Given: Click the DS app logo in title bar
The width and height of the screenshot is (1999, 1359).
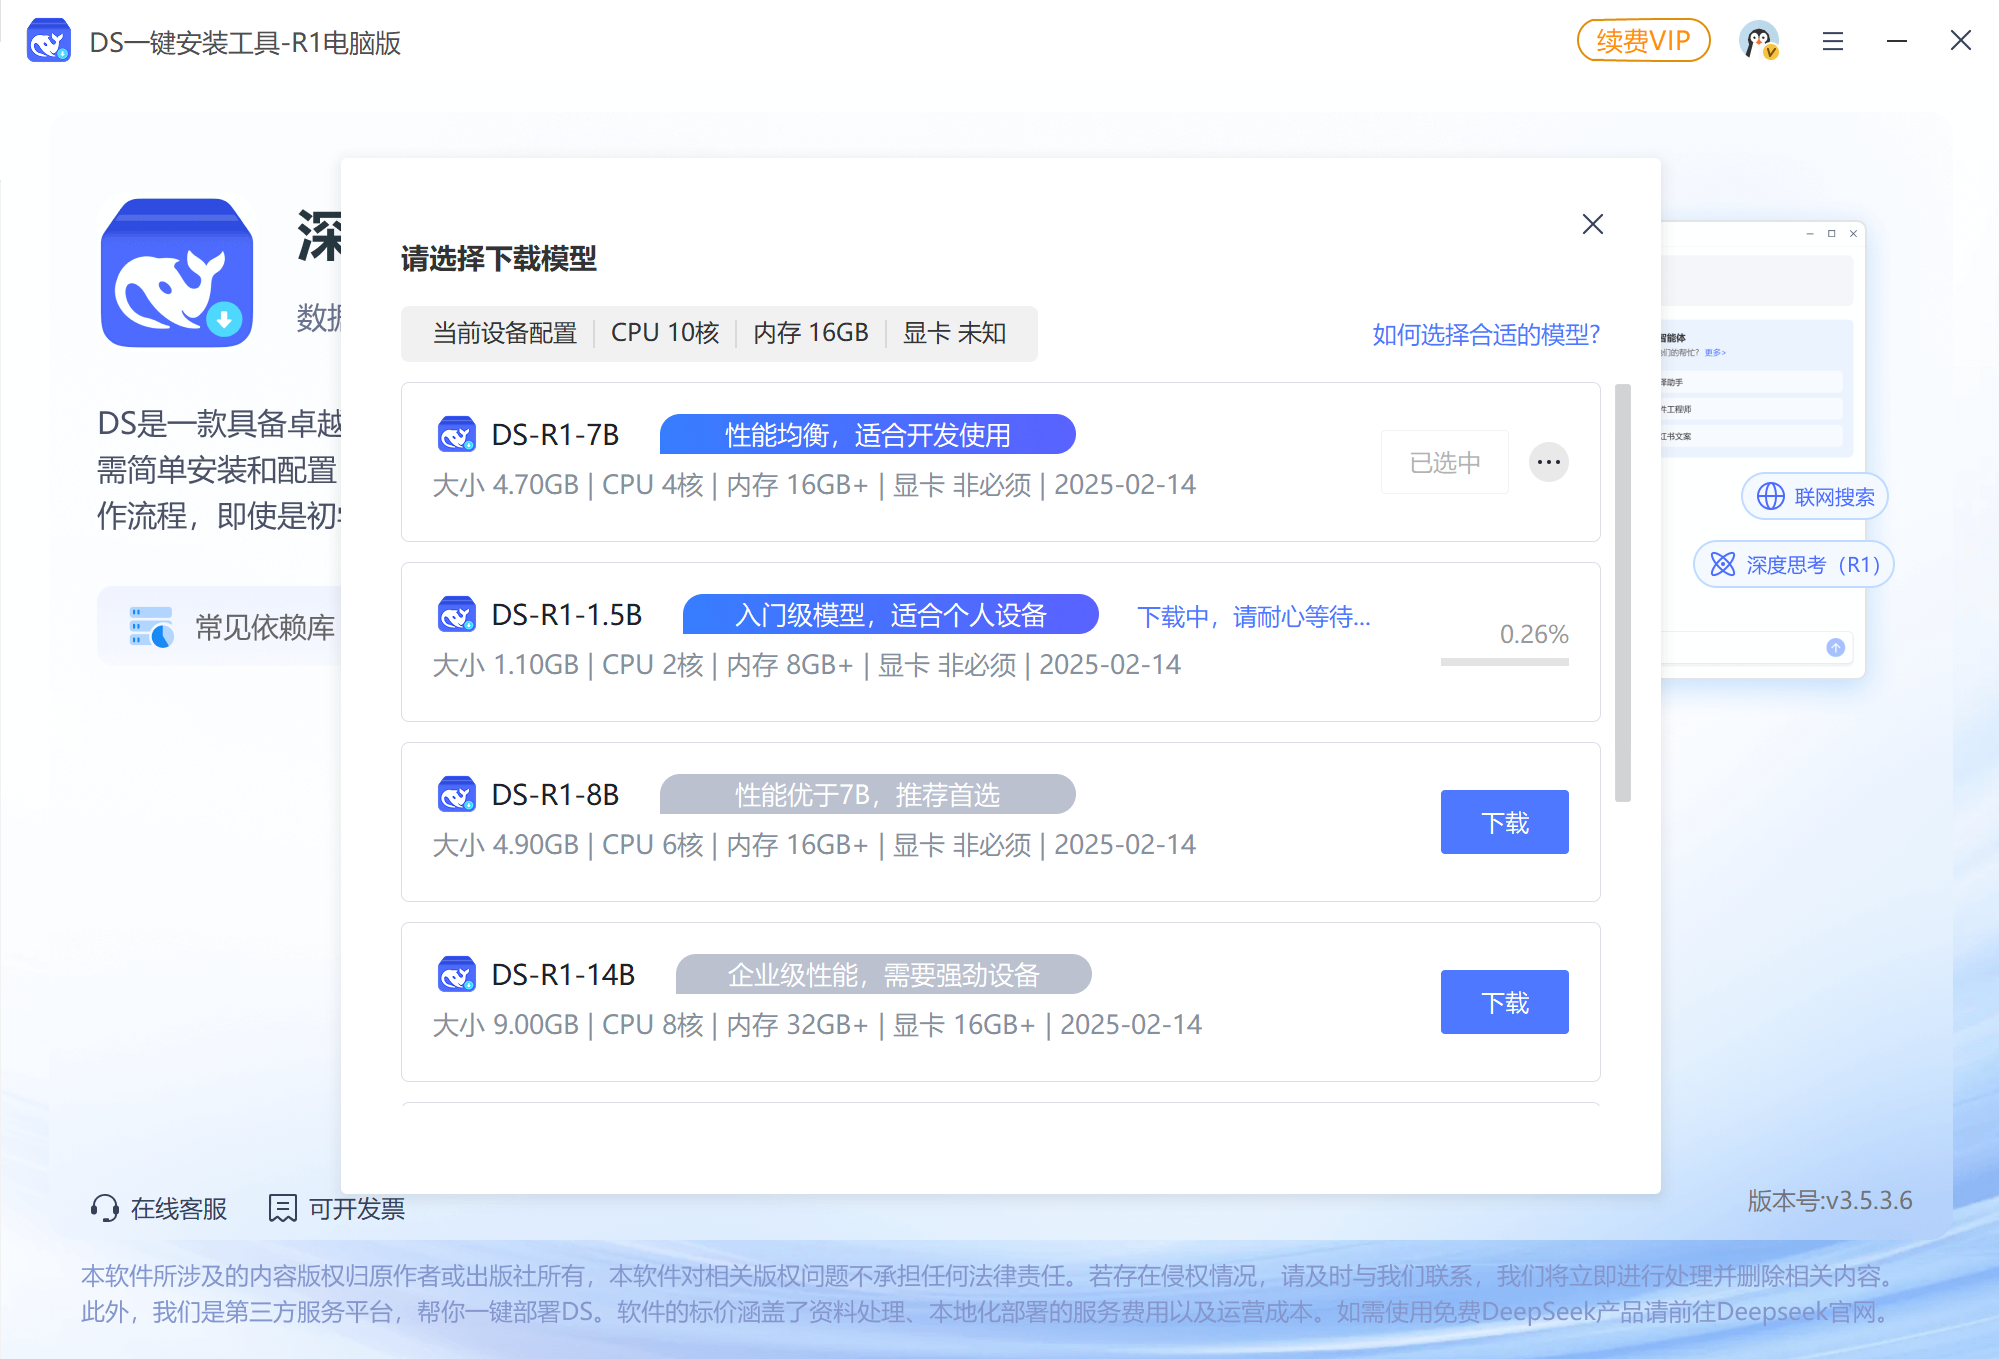Looking at the screenshot, I should (x=48, y=41).
